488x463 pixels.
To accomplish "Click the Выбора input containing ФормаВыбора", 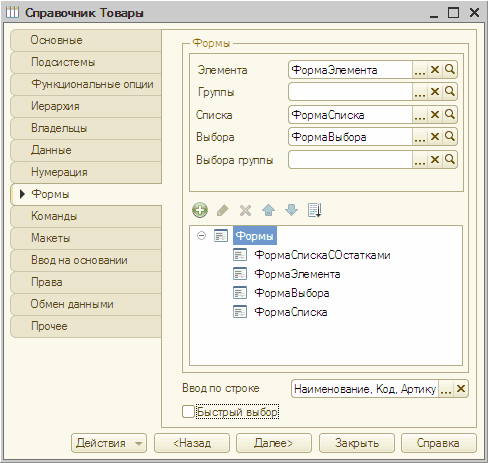I will point(350,137).
